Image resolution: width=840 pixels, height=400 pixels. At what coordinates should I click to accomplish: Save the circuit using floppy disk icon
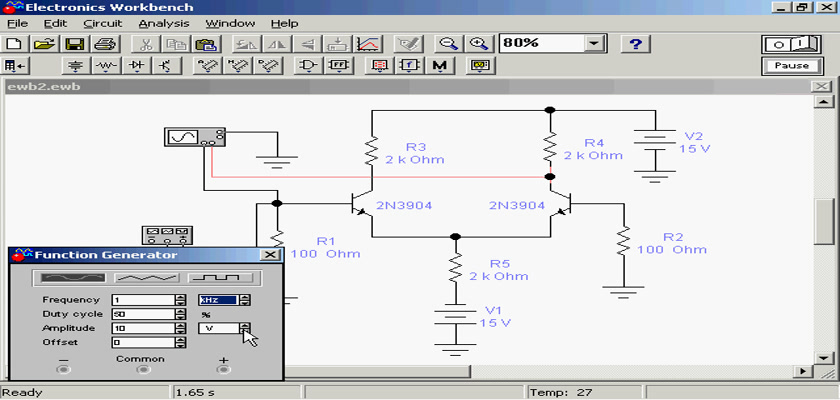(74, 44)
